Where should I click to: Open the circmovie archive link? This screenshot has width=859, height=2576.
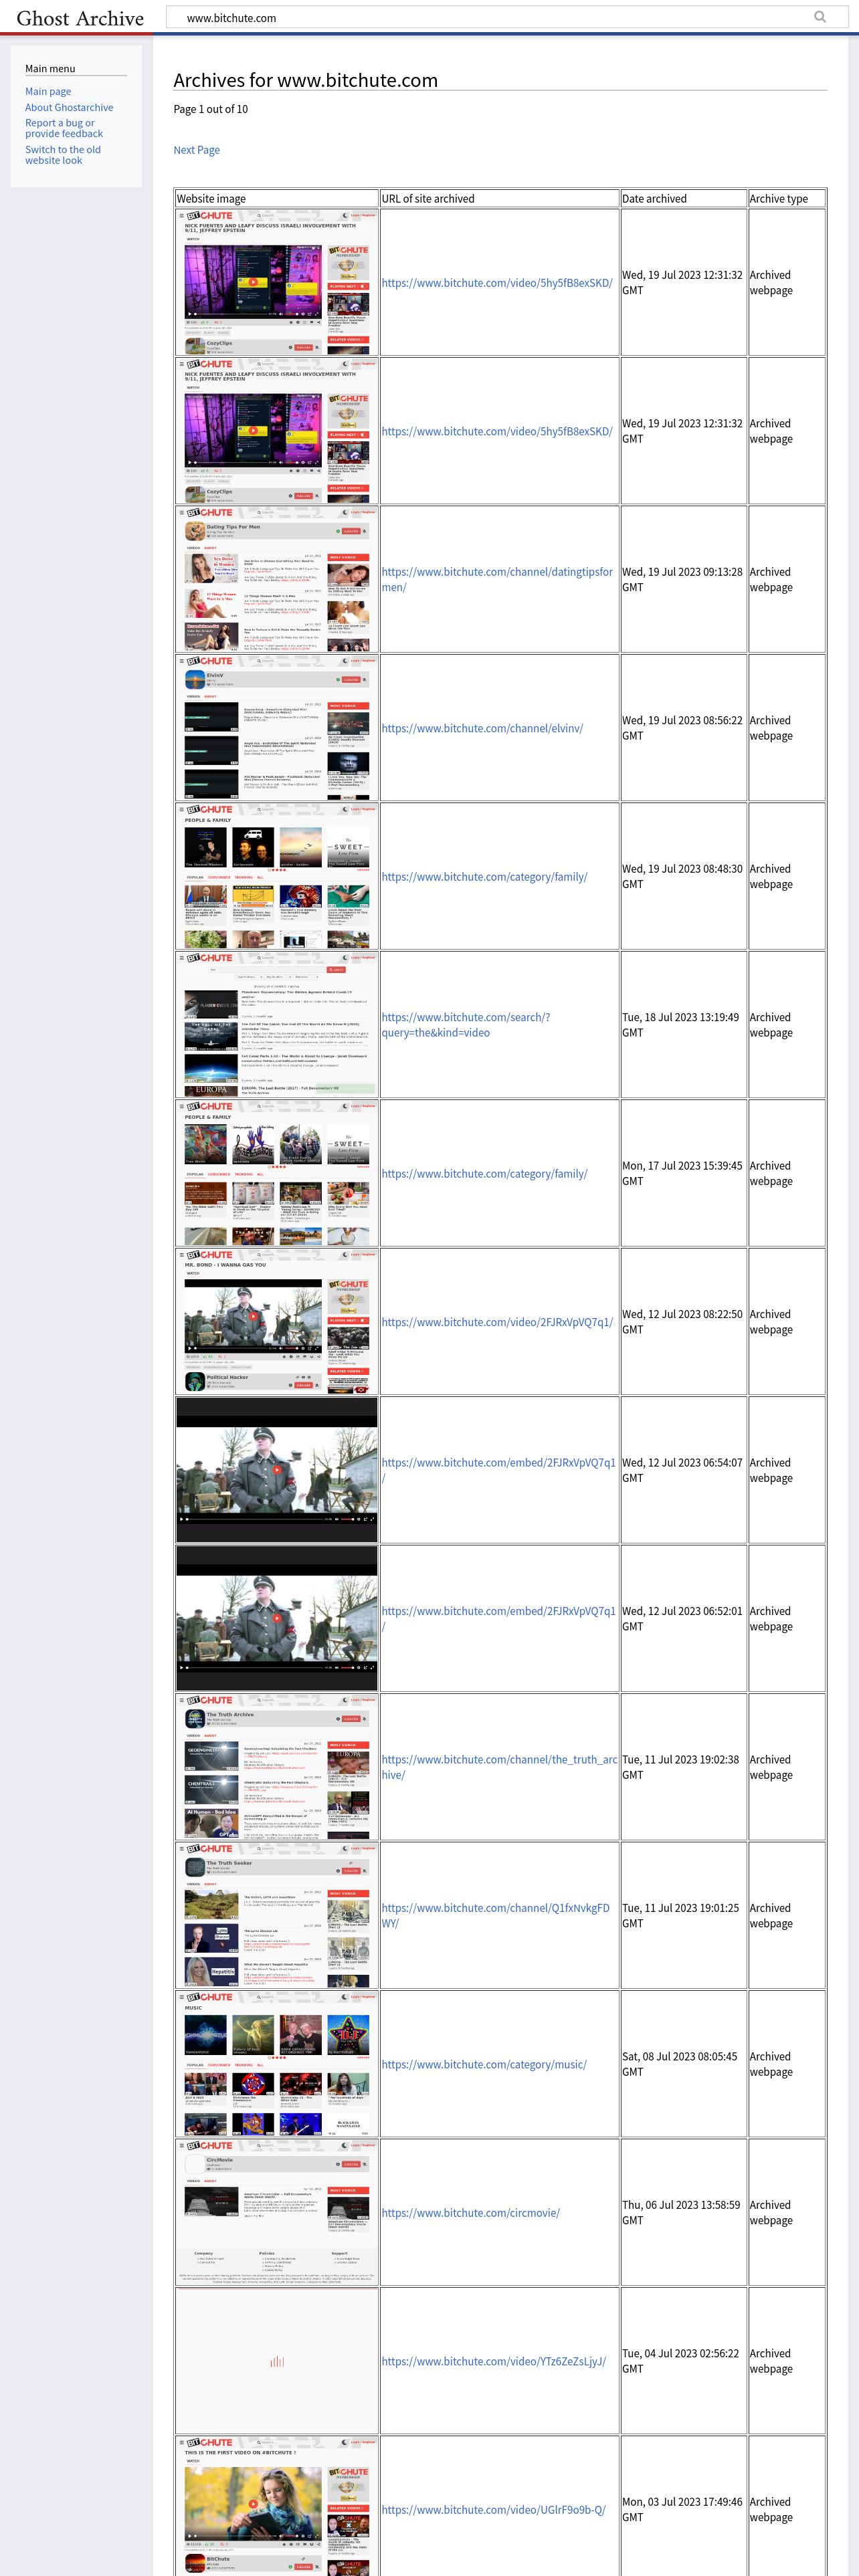coord(471,2212)
